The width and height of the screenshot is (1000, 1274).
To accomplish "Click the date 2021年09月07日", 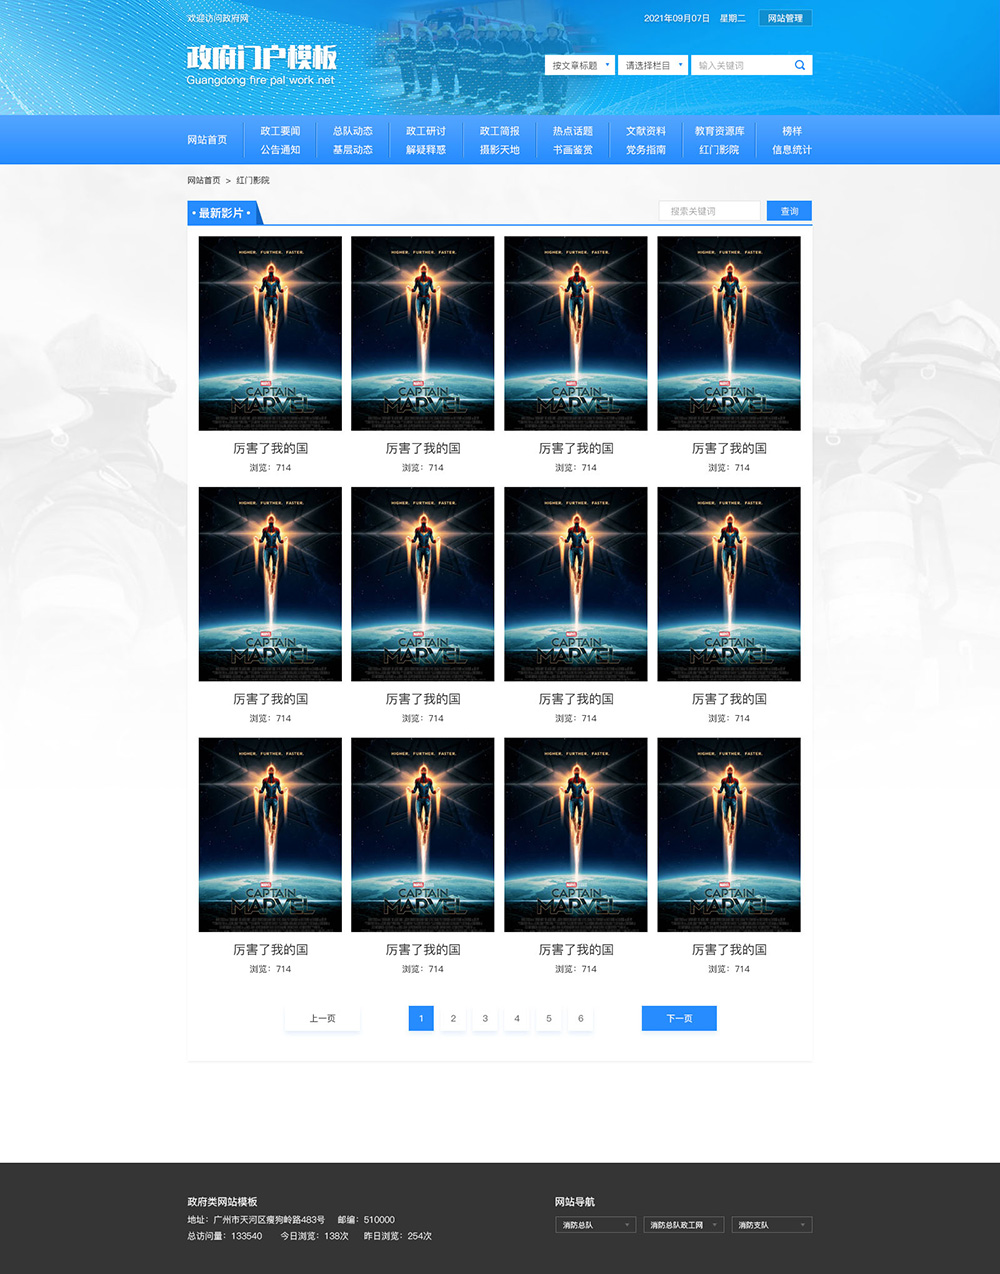I will click(x=677, y=18).
